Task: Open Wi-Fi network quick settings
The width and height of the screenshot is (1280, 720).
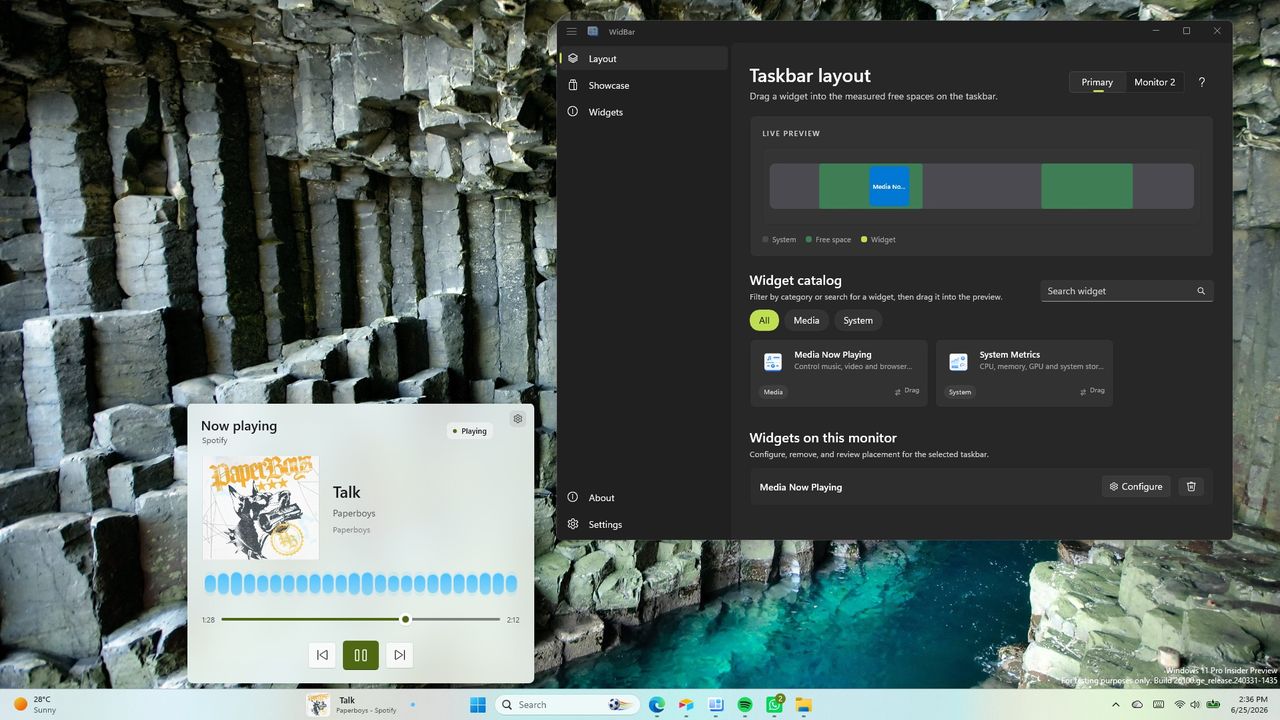Action: 1180,705
